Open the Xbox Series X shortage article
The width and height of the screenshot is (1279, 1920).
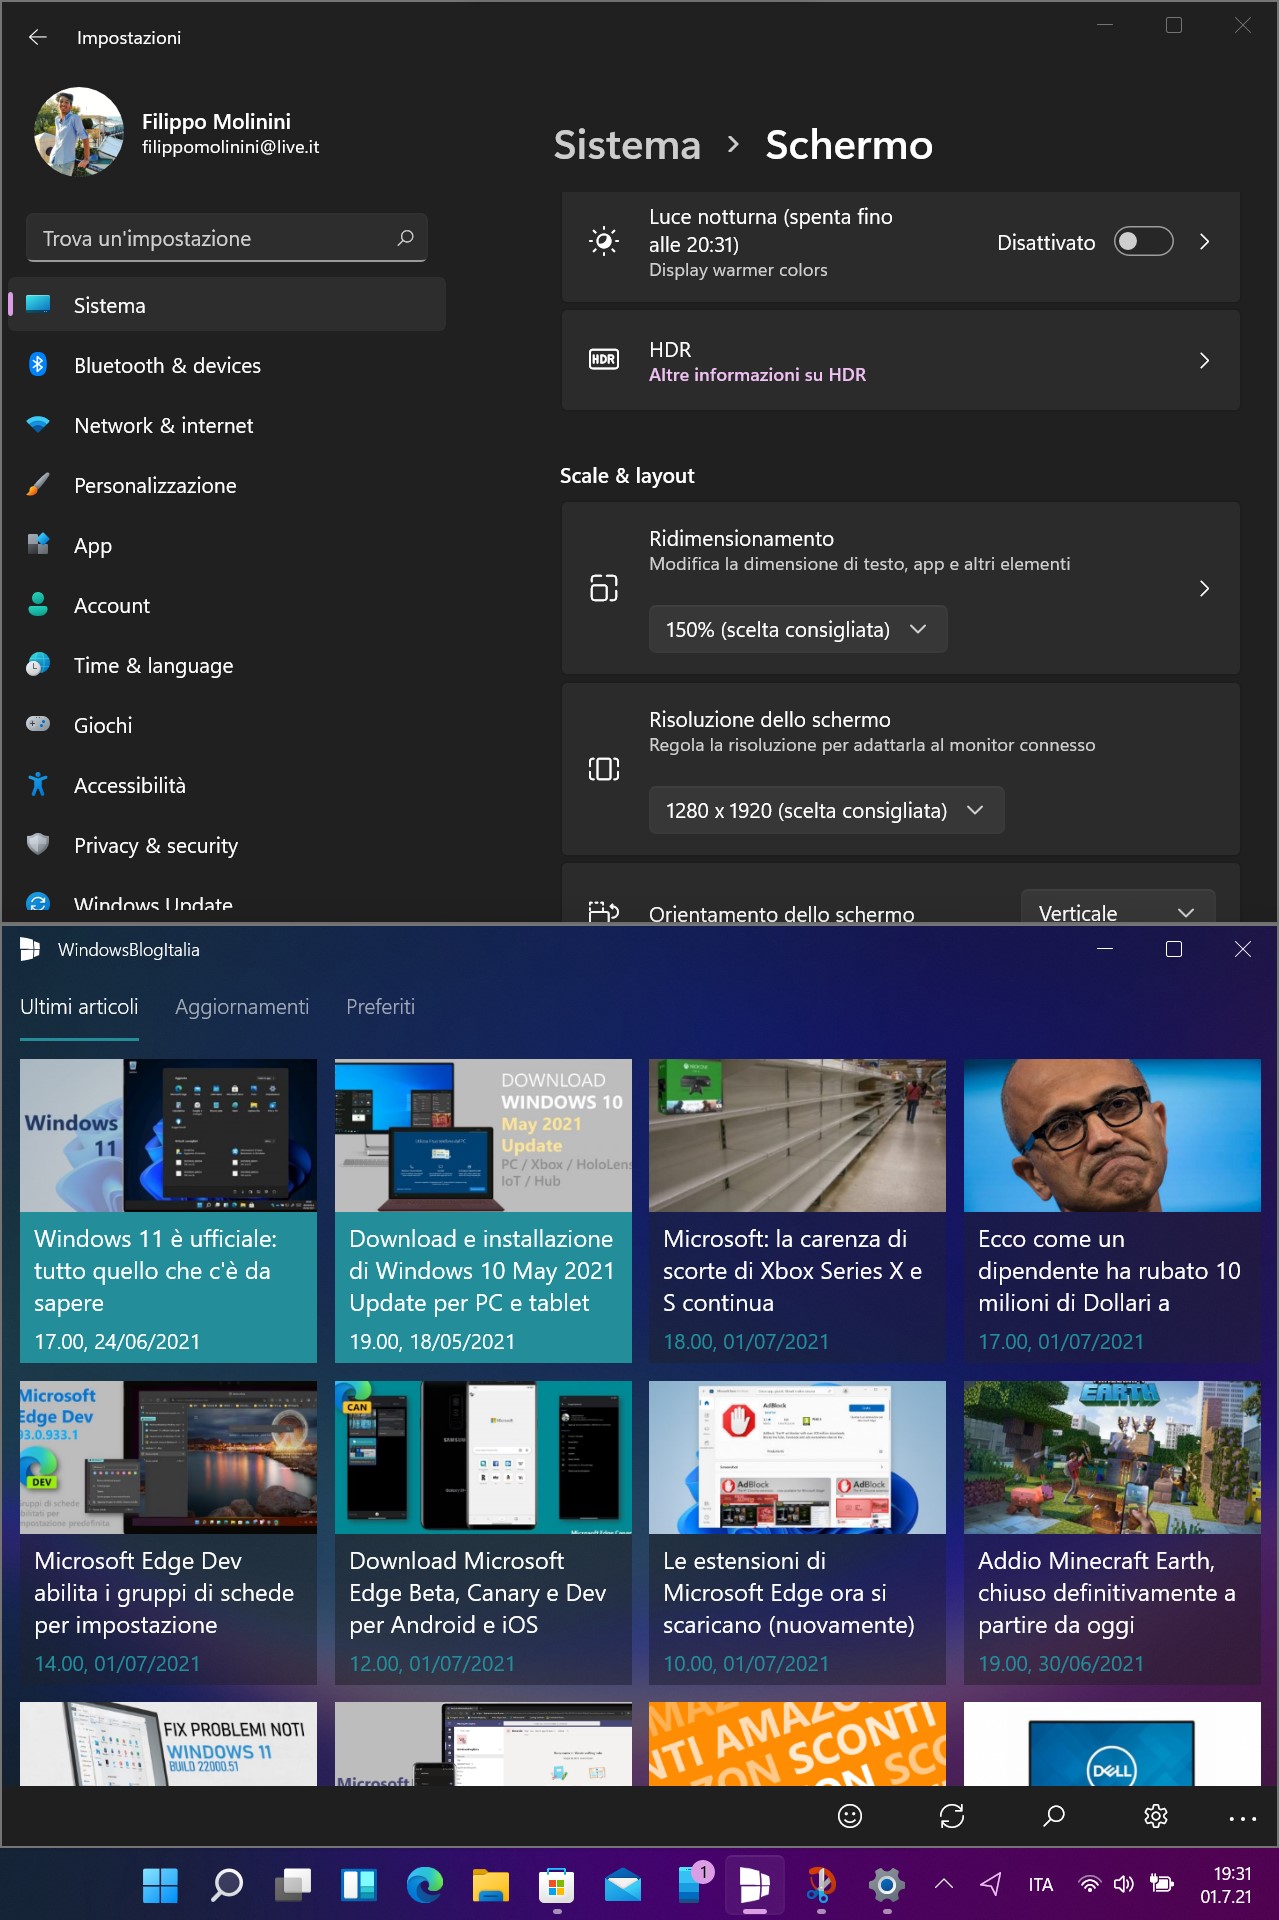[797, 1211]
